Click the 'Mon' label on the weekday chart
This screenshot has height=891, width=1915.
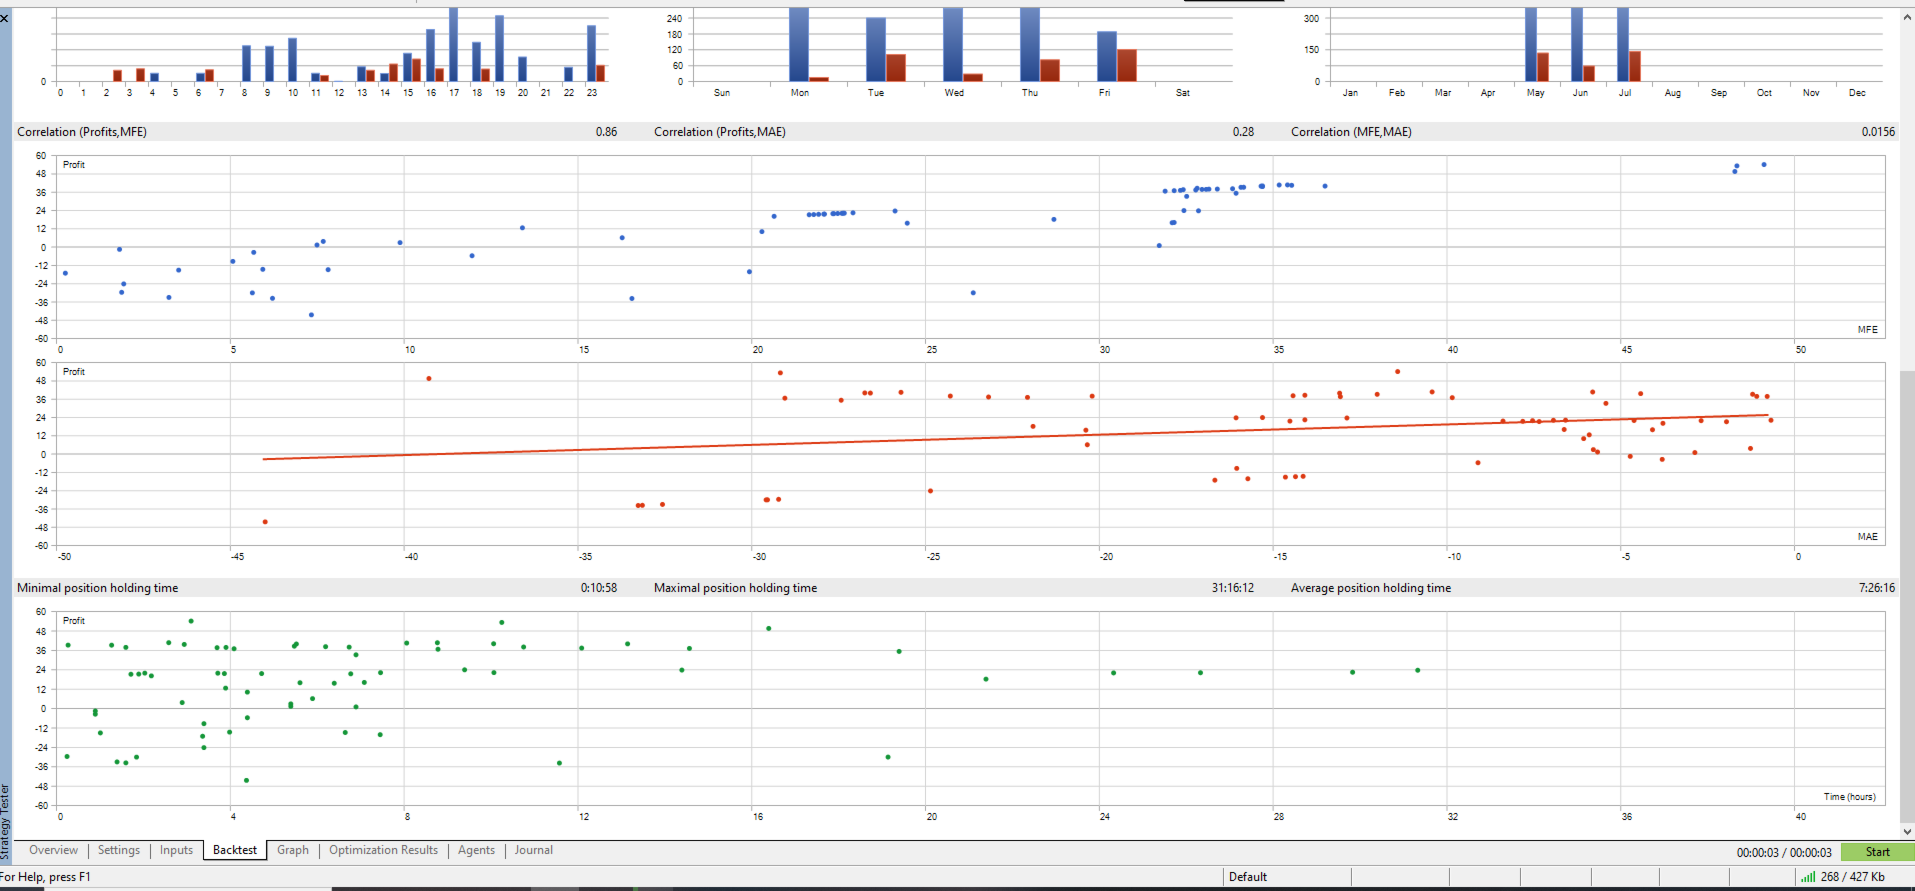[x=800, y=93]
